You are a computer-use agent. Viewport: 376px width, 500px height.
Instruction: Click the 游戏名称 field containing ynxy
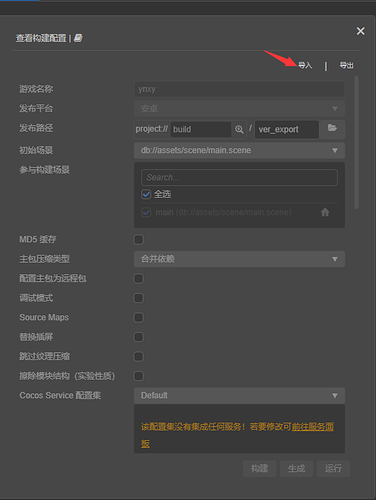(239, 89)
